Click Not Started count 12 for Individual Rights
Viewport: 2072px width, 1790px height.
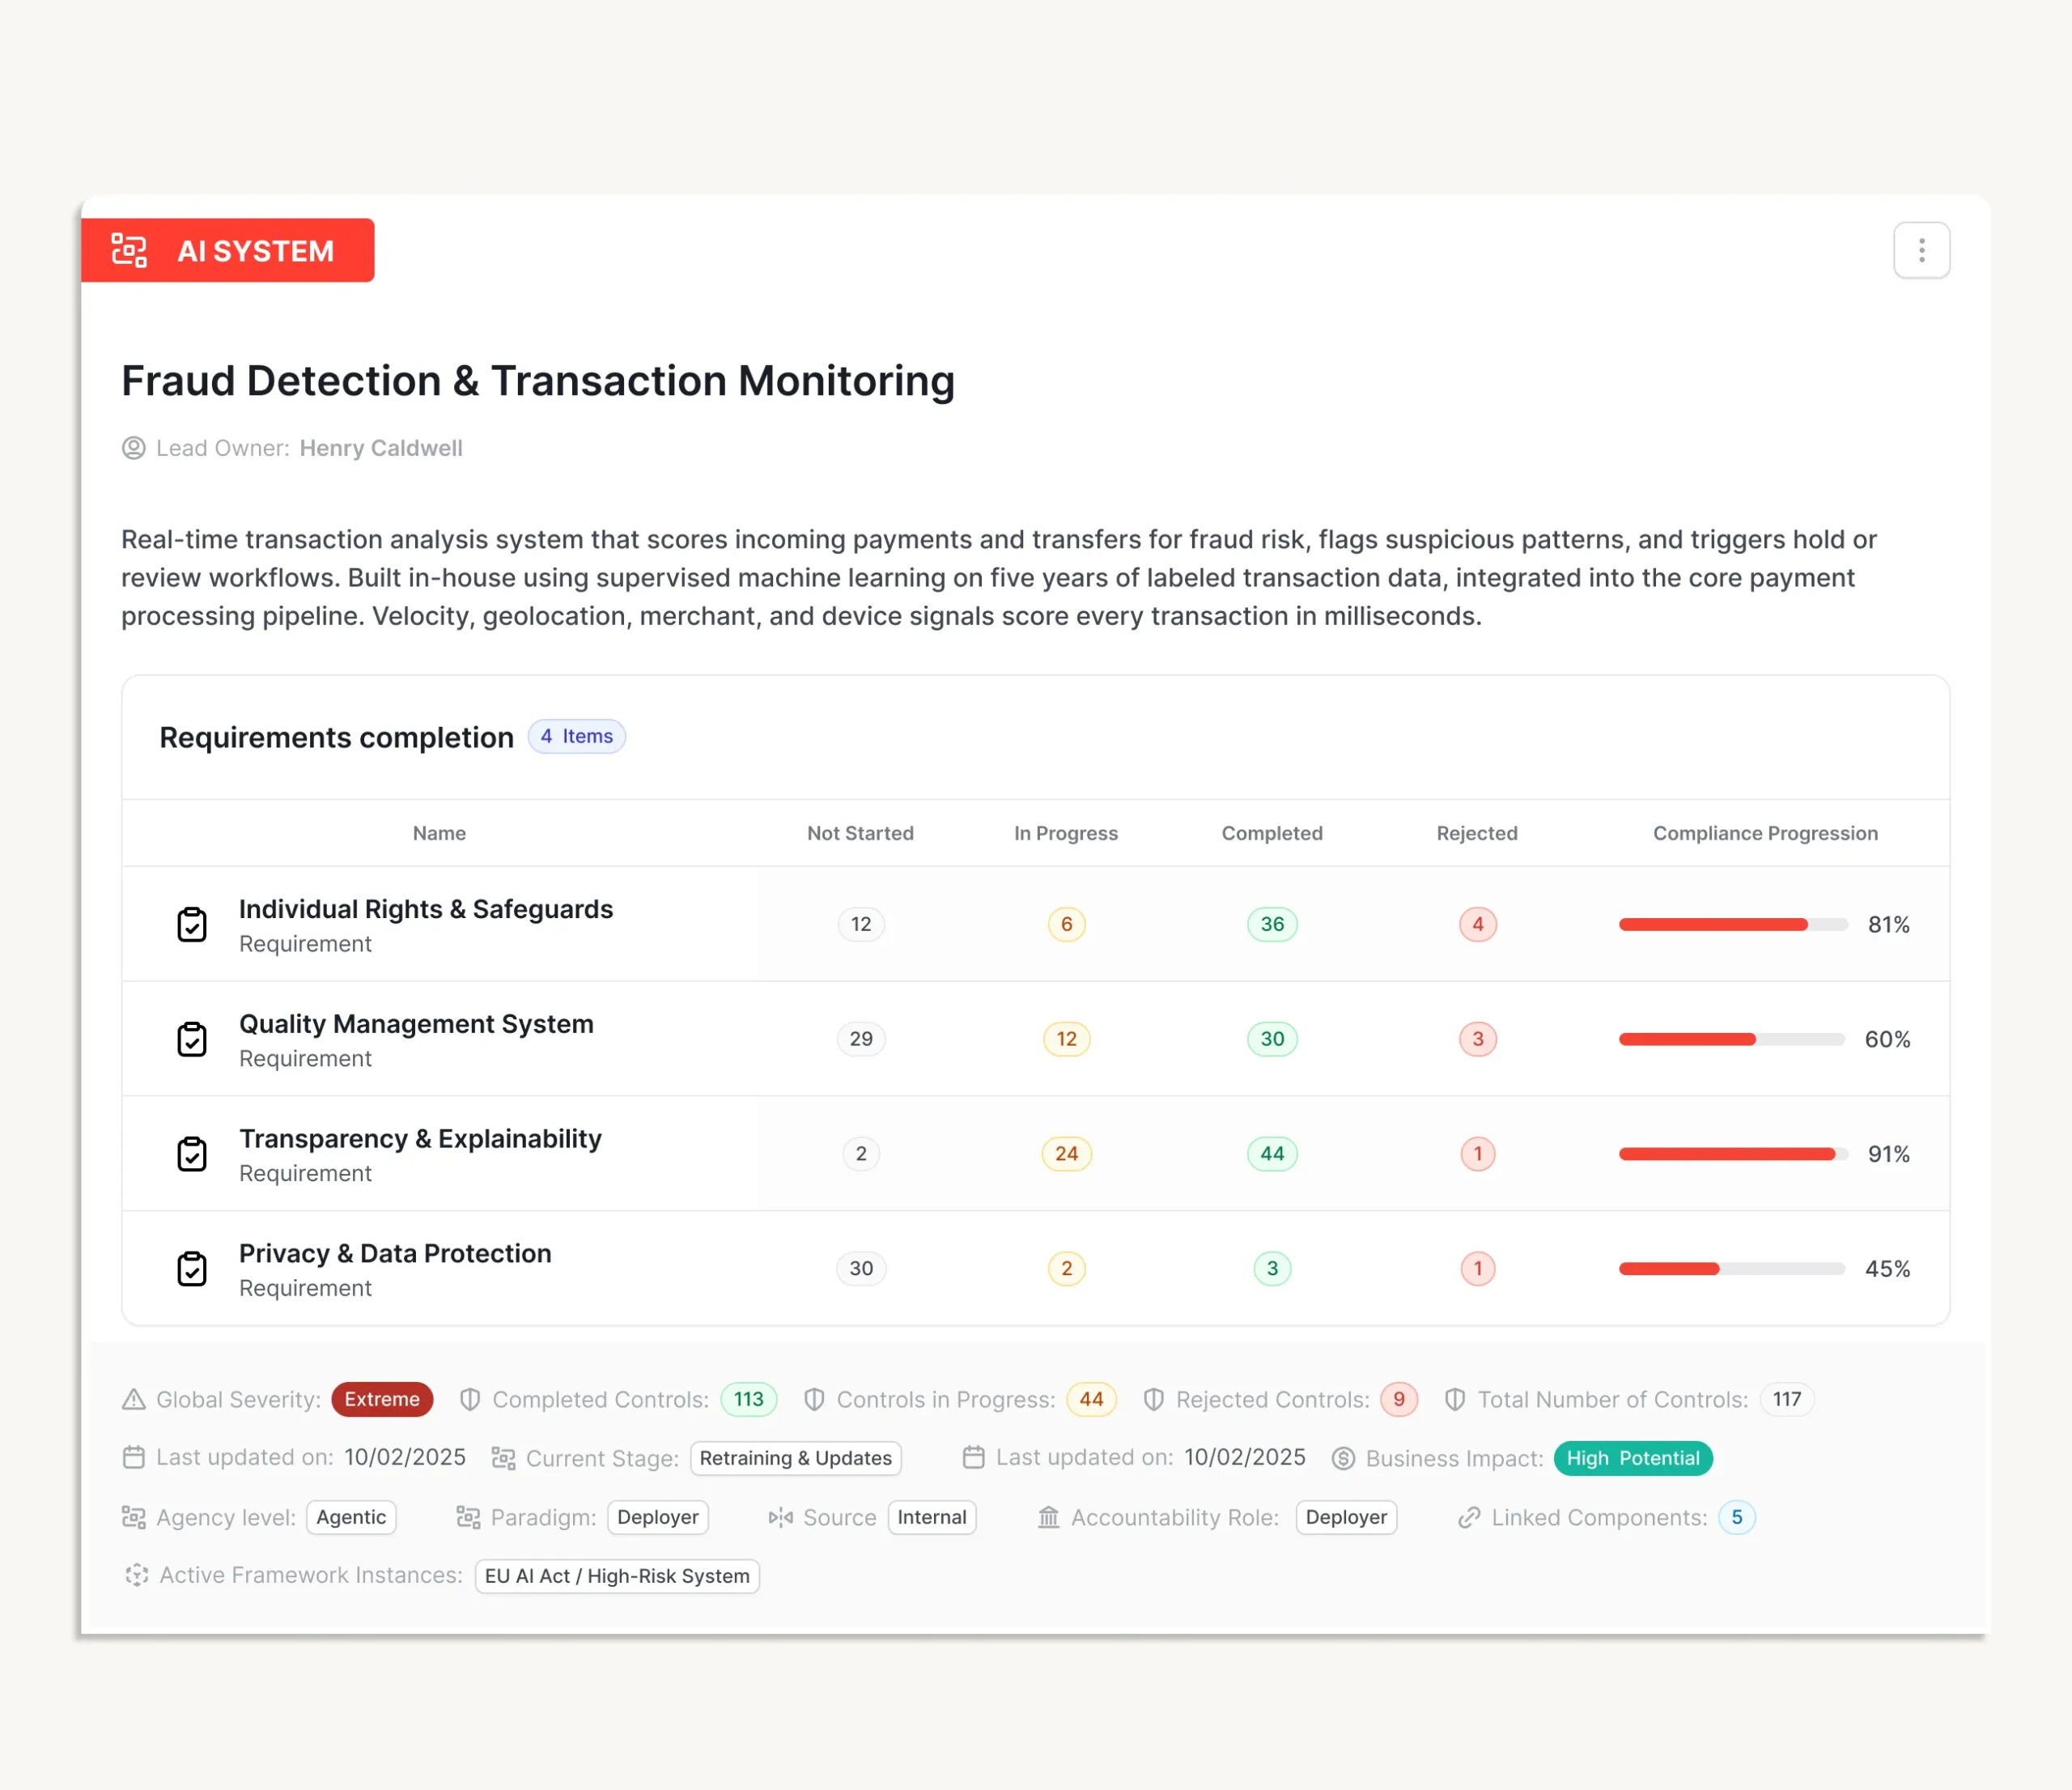click(861, 925)
